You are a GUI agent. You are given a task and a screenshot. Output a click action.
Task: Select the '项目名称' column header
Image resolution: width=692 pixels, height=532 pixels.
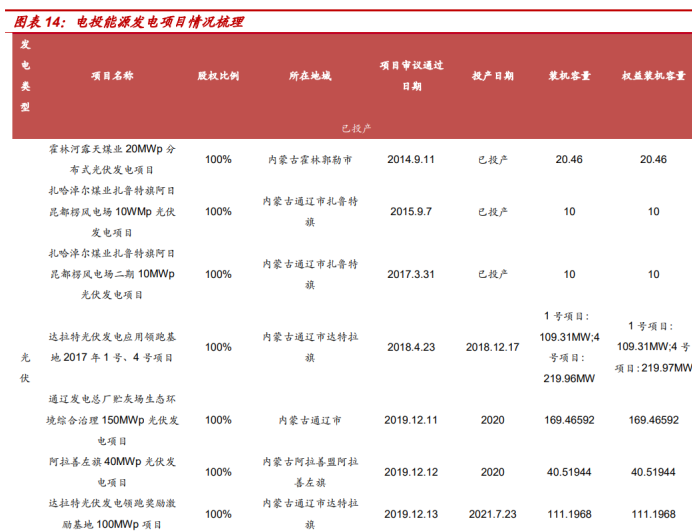[112, 76]
